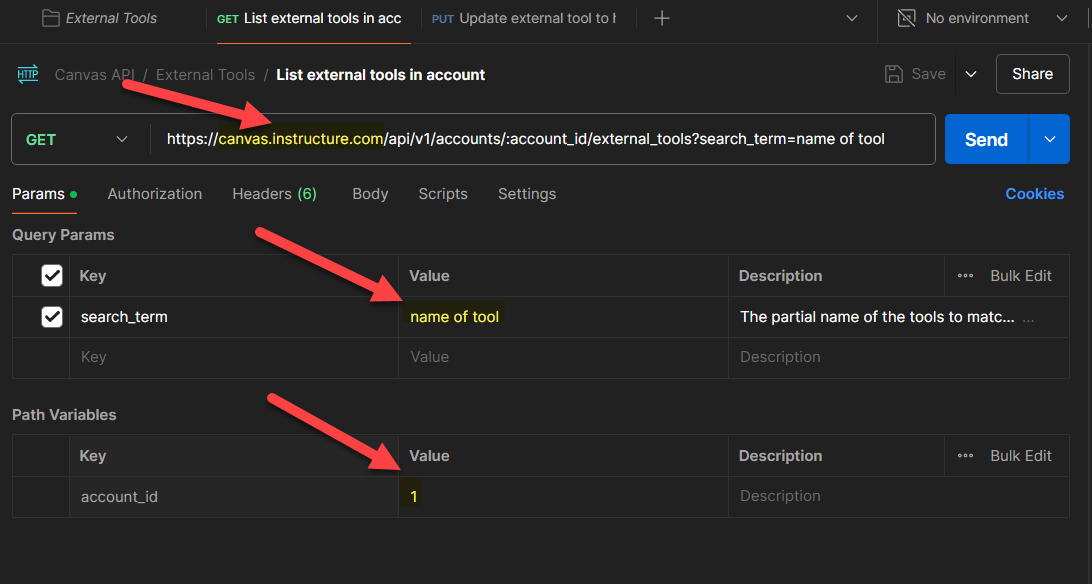Click the HTTP icon beside the Canvas API breadcrumb
Screen dimensions: 1092x584
28,73
